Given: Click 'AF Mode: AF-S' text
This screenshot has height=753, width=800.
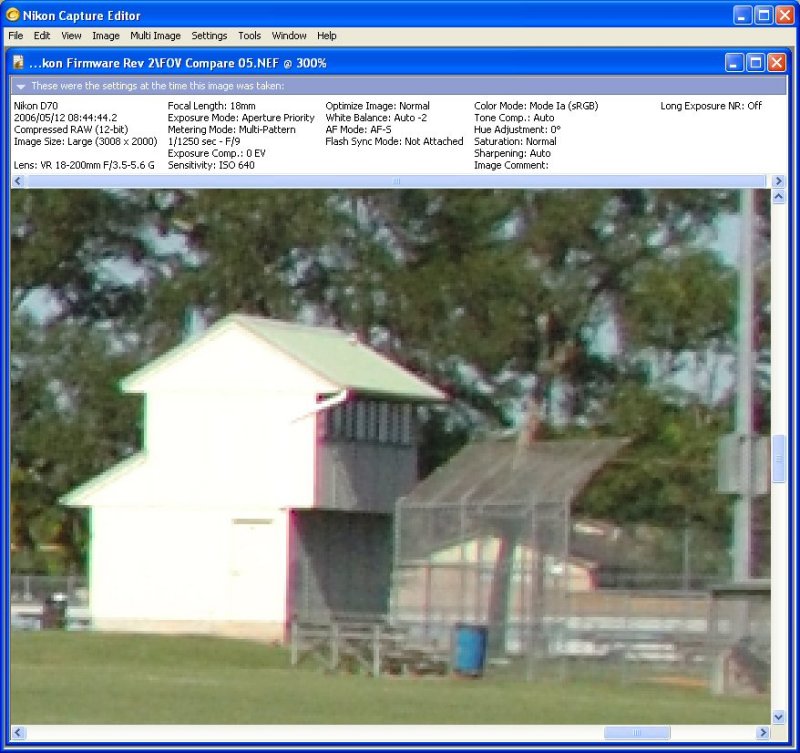Looking at the screenshot, I should [358, 130].
